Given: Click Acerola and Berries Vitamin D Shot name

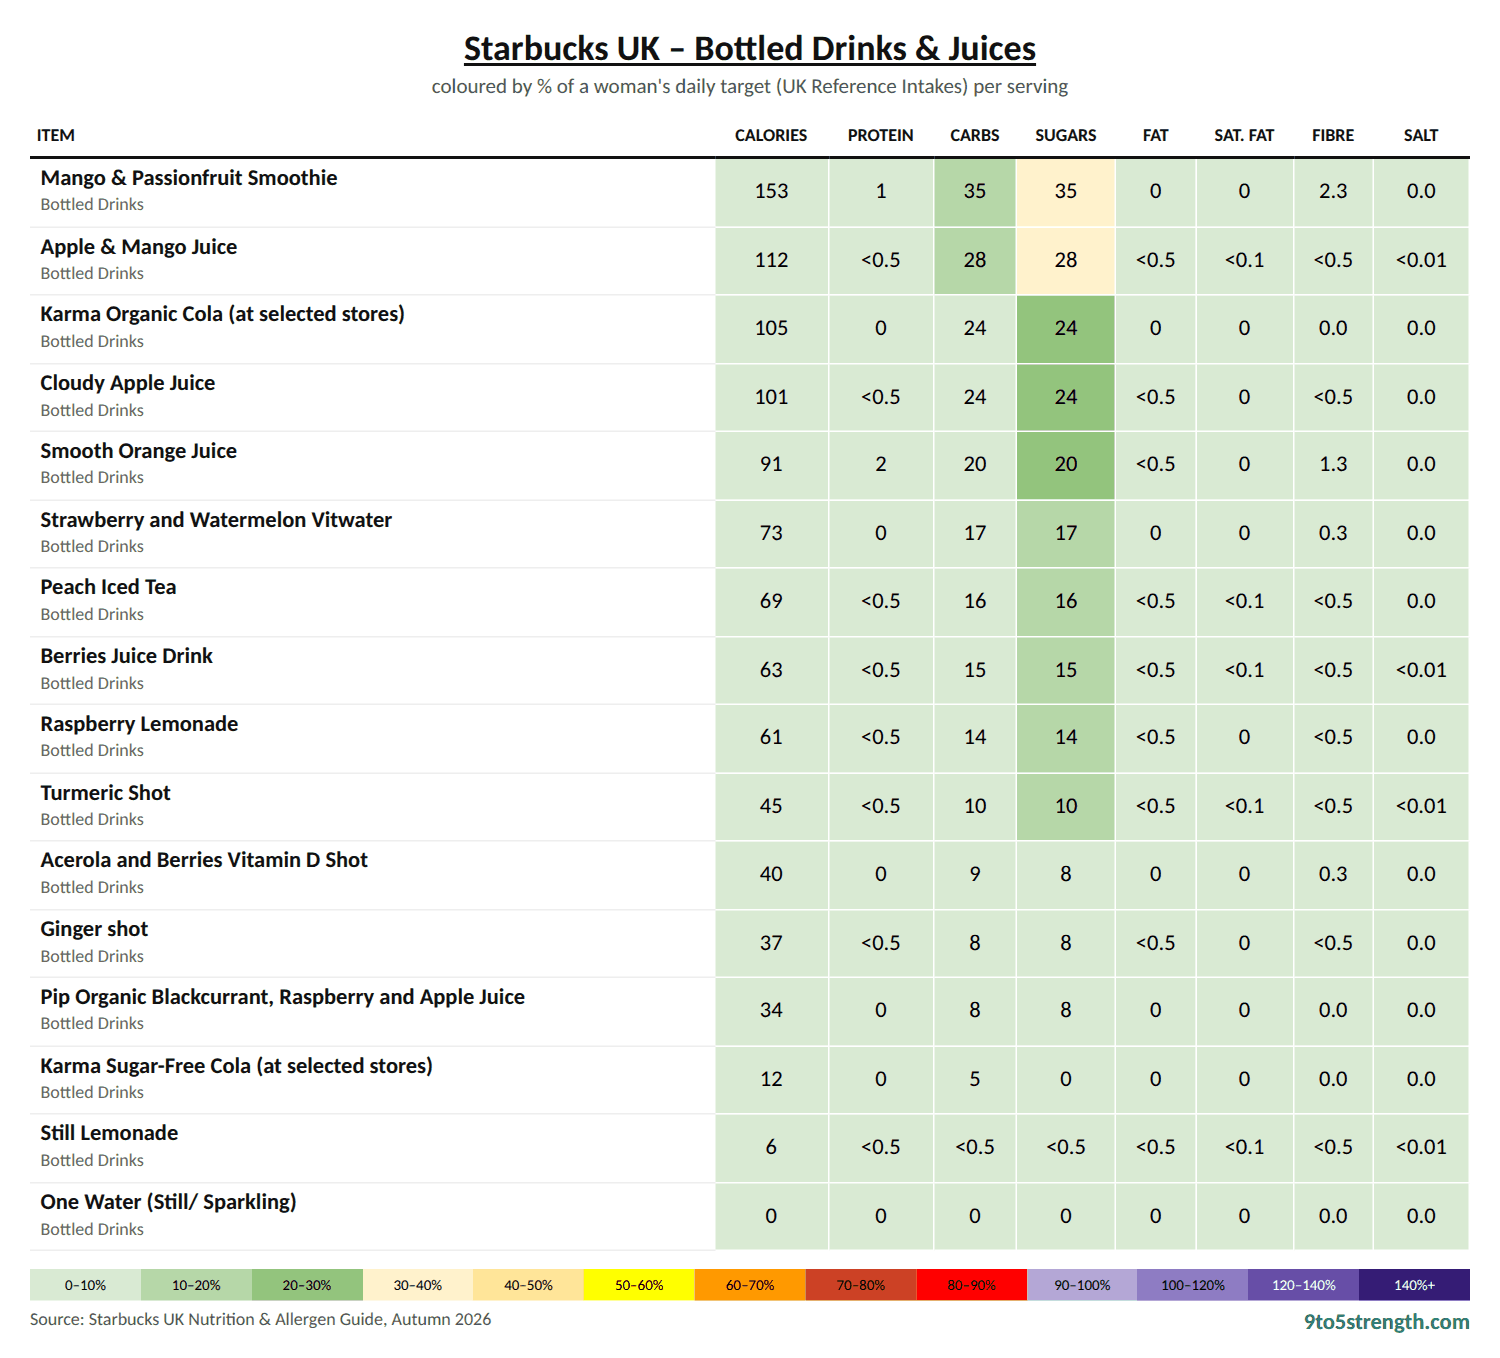Looking at the screenshot, I should click(x=204, y=860).
